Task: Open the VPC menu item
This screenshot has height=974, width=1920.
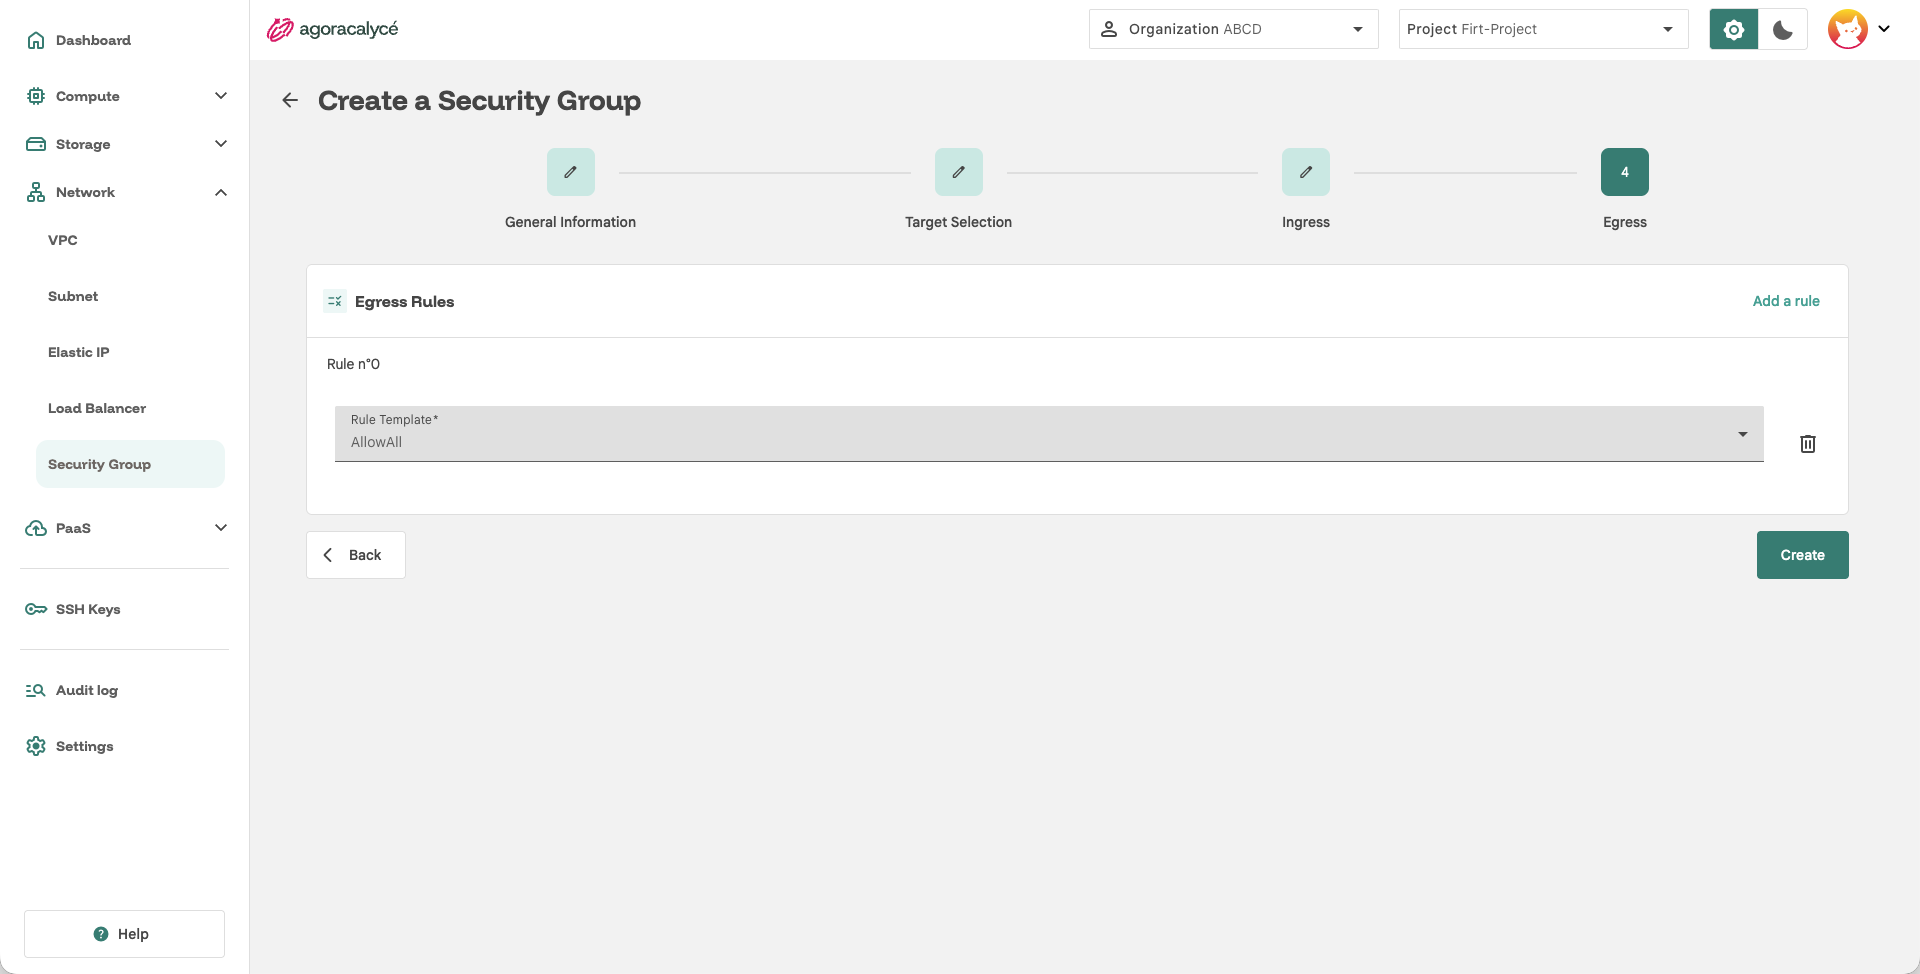Action: pyautogui.click(x=63, y=240)
